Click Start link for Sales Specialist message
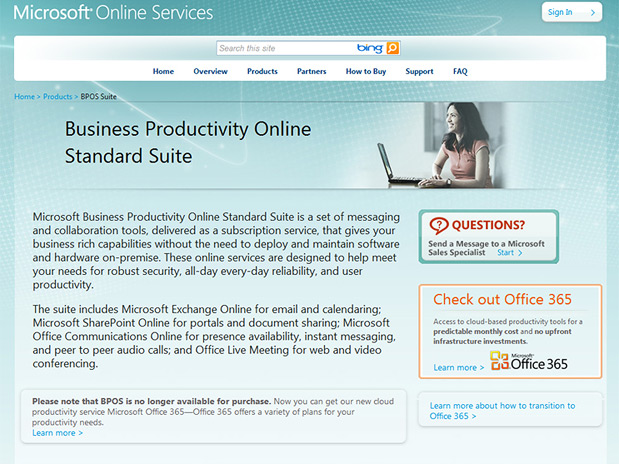The image size is (619, 464). tap(509, 253)
